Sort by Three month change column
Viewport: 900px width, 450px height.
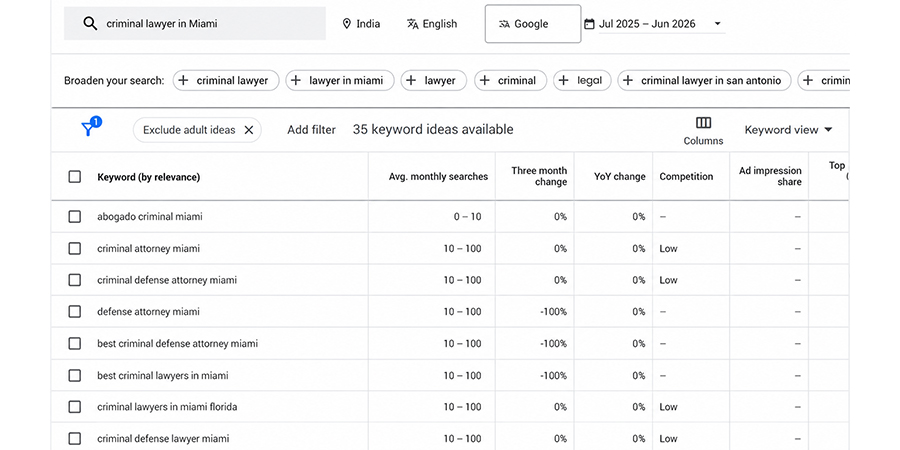click(x=539, y=176)
